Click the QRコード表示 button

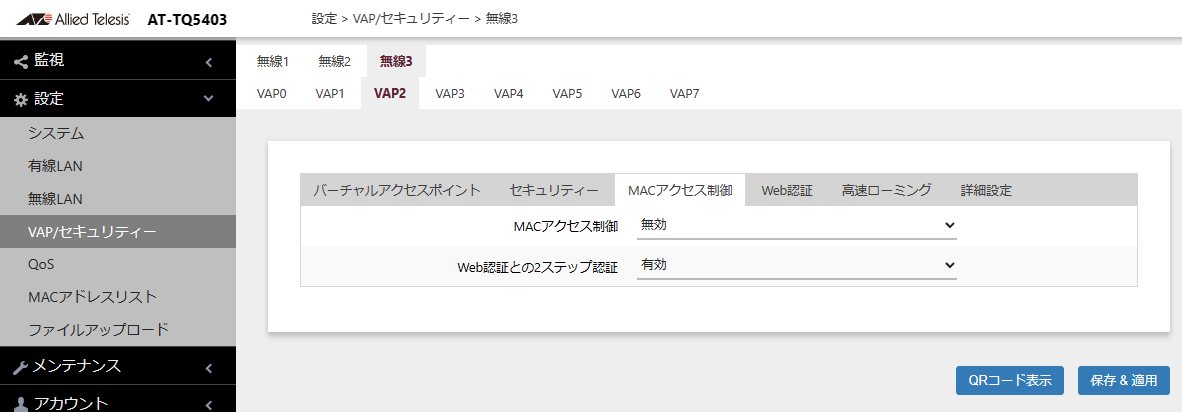pyautogui.click(x=1009, y=380)
